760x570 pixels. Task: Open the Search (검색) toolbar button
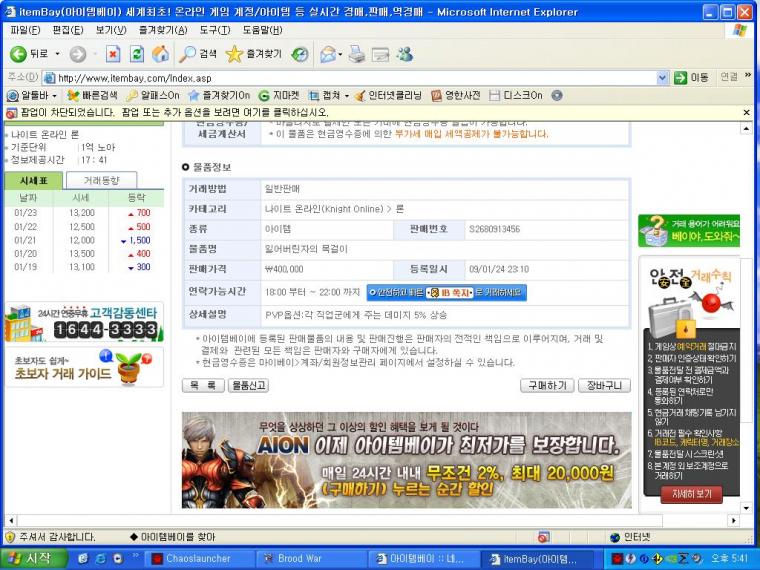198,54
